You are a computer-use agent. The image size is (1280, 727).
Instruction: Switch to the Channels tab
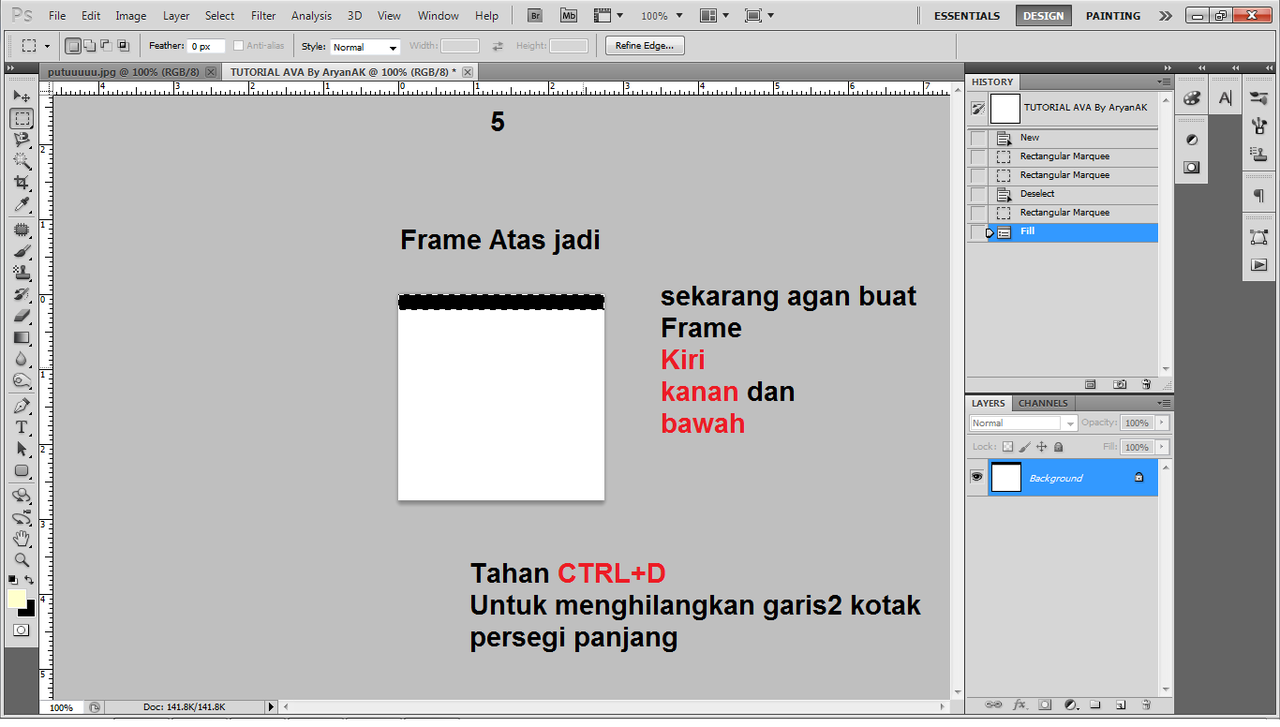pyautogui.click(x=1043, y=403)
